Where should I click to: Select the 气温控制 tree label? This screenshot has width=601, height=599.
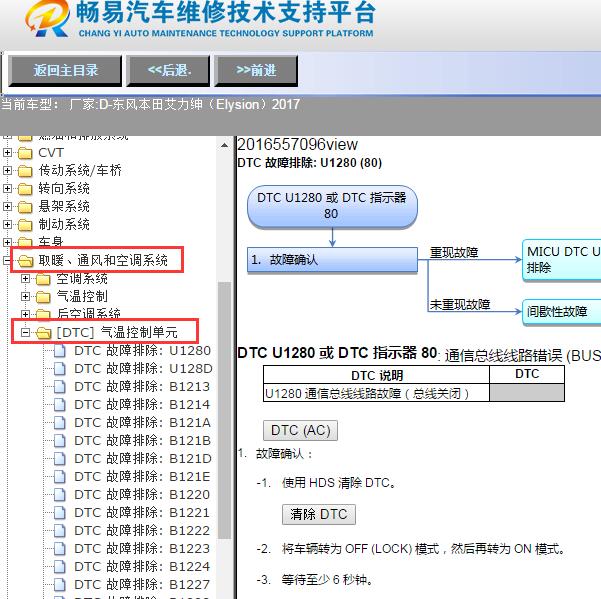coord(82,296)
